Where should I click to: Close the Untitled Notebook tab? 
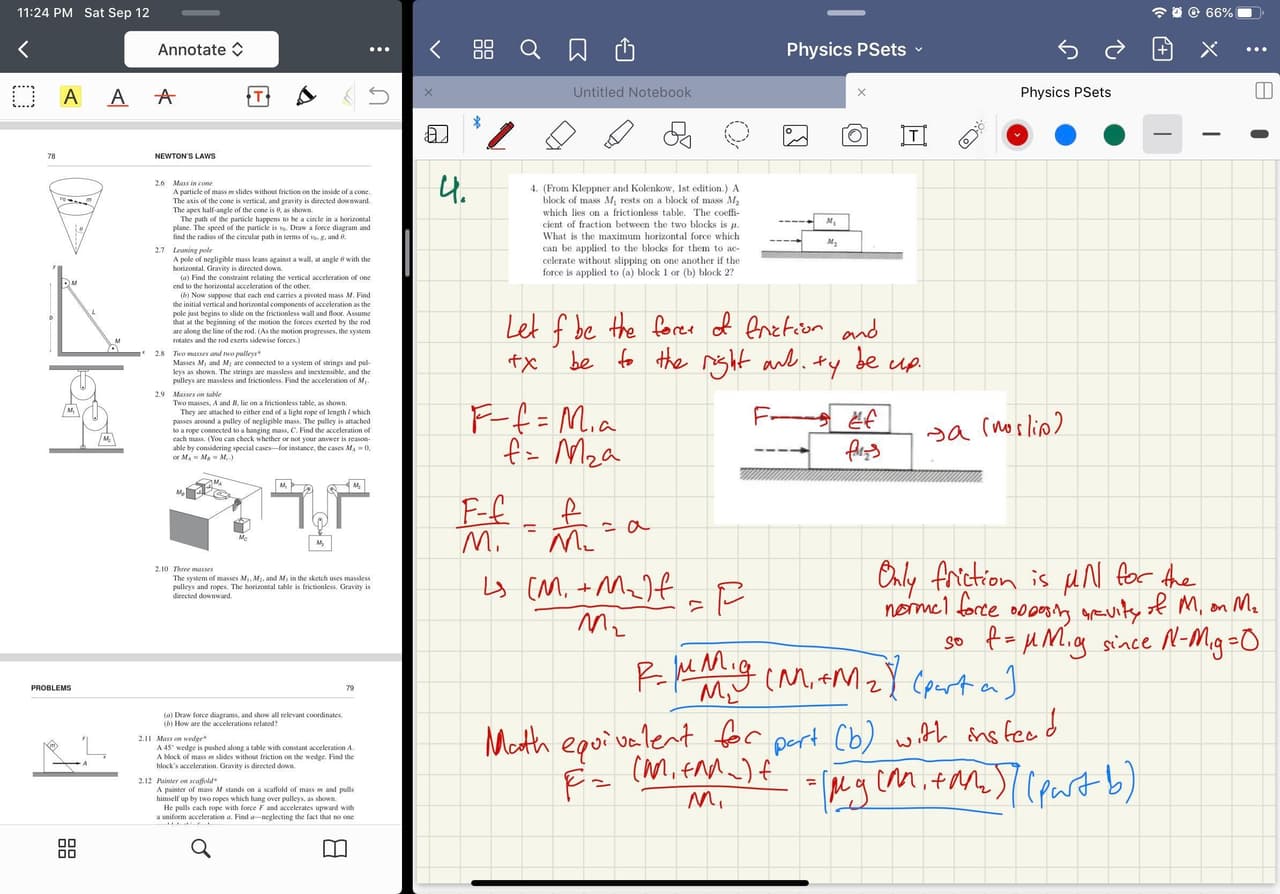[428, 92]
